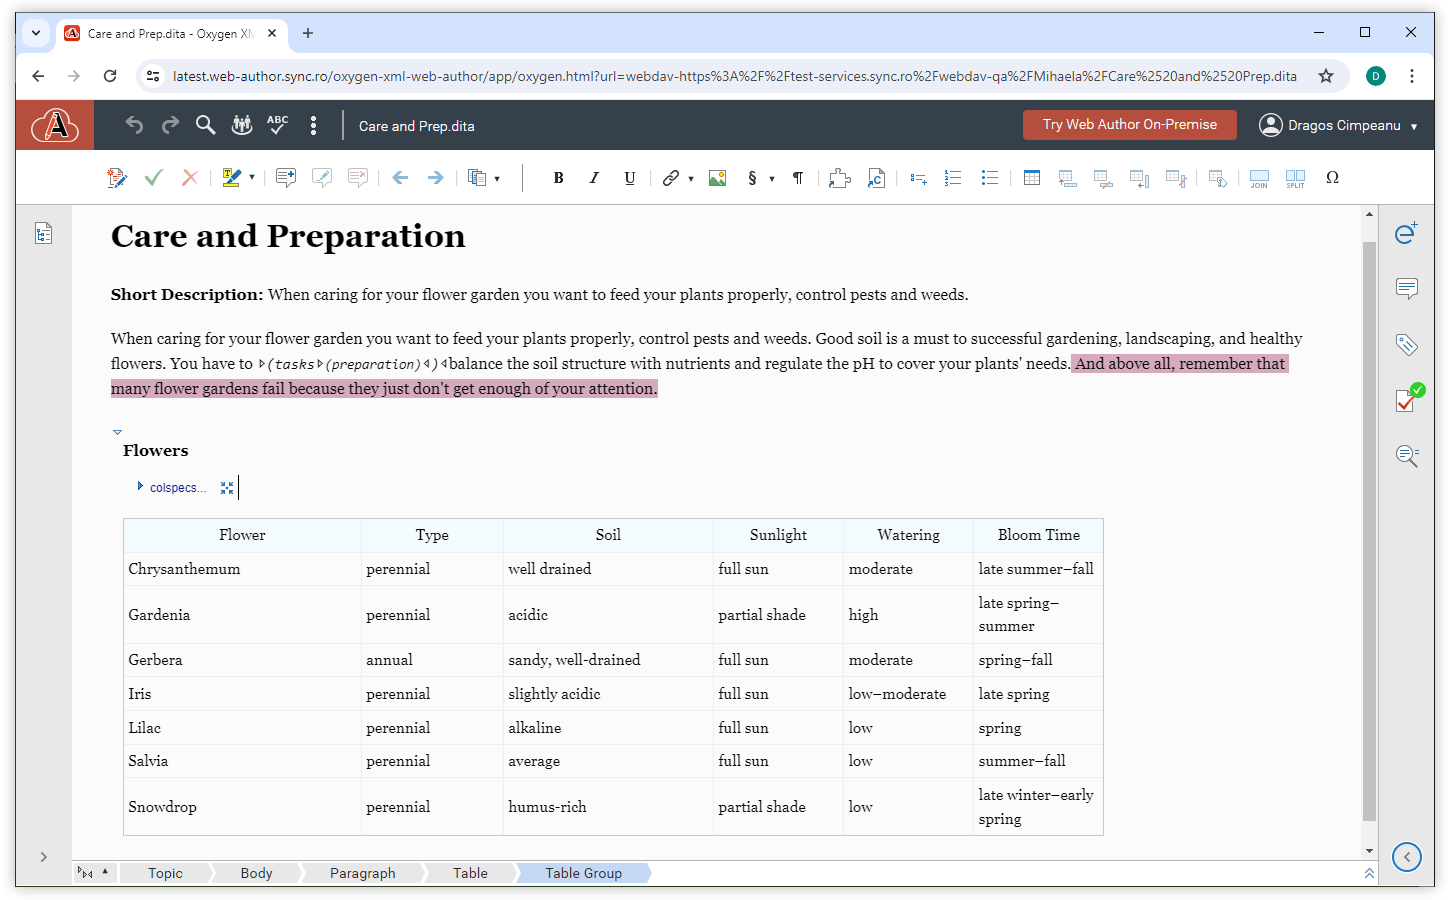
Task: Select the Paragraph breadcrumb item
Action: [x=362, y=873]
